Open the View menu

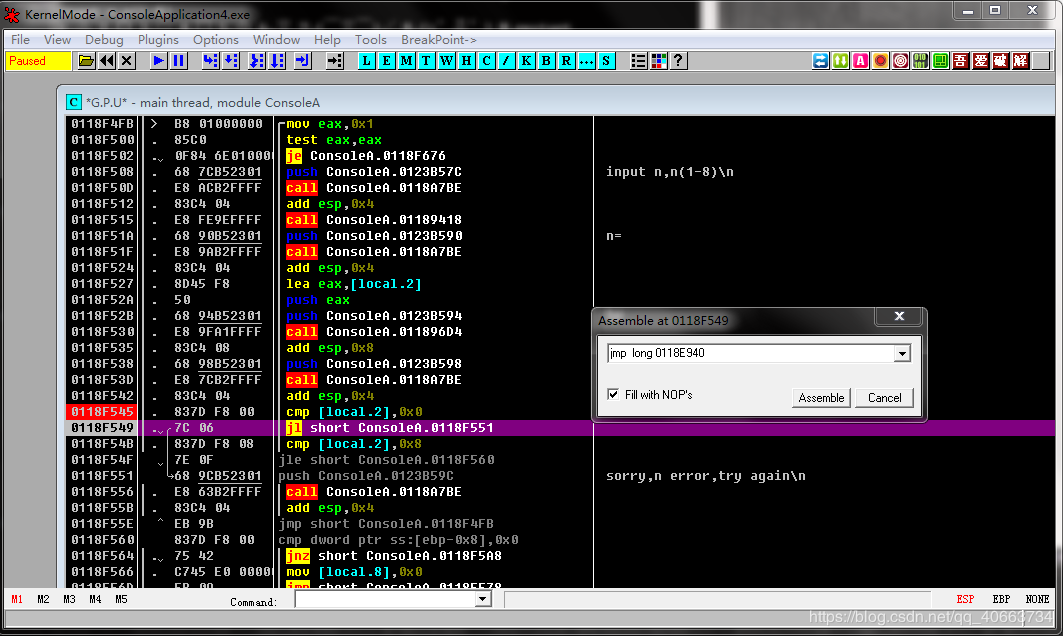[58, 40]
